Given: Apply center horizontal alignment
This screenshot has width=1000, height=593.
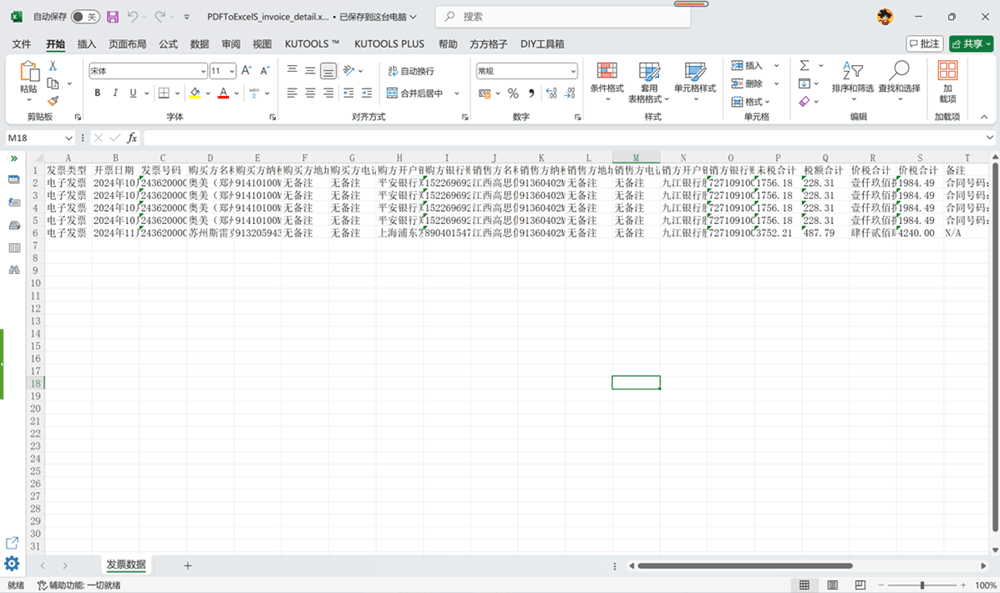Looking at the screenshot, I should [x=310, y=93].
